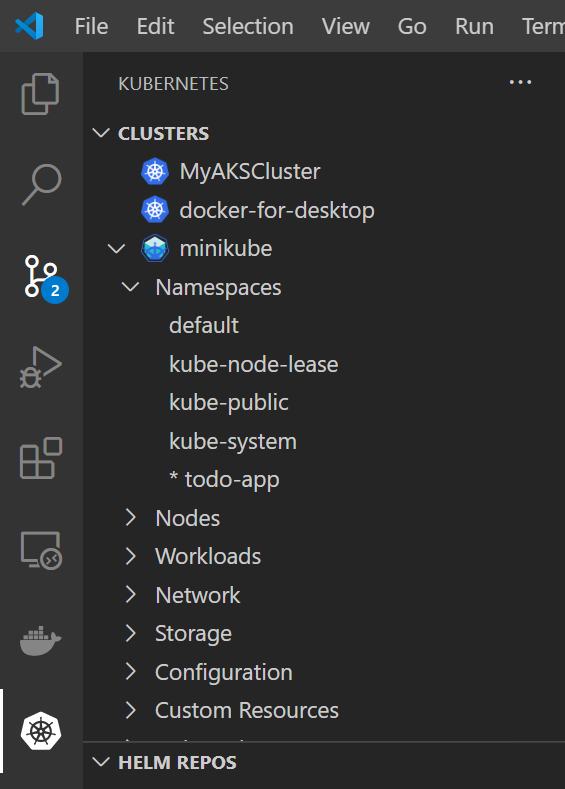
Task: Open Source Control view with 2 changes
Action: click(44, 277)
